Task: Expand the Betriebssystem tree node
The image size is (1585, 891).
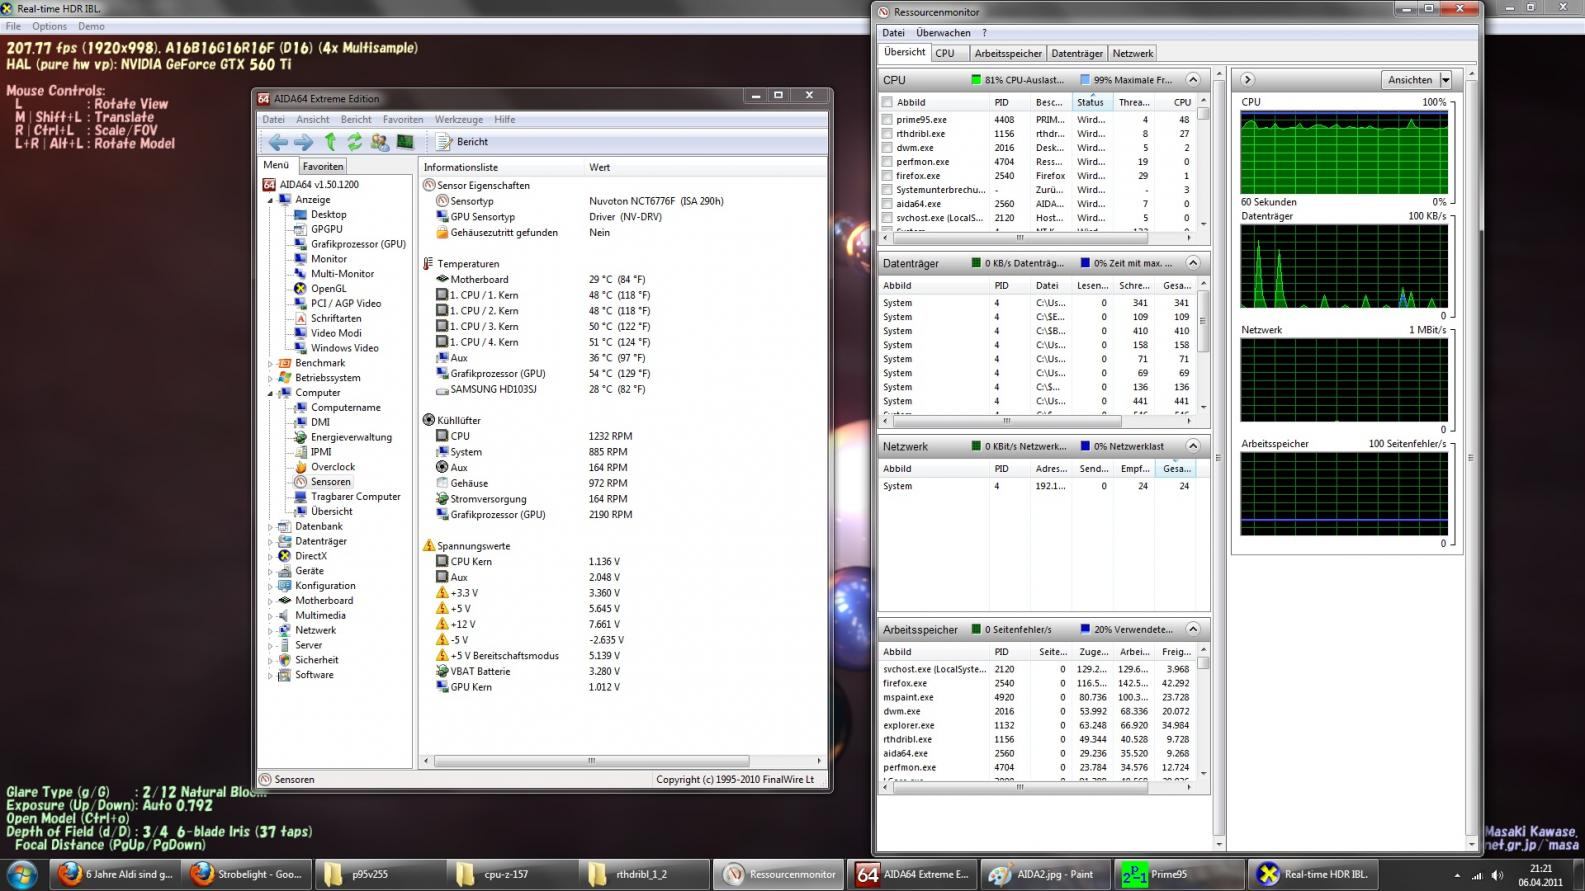Action: [270, 378]
